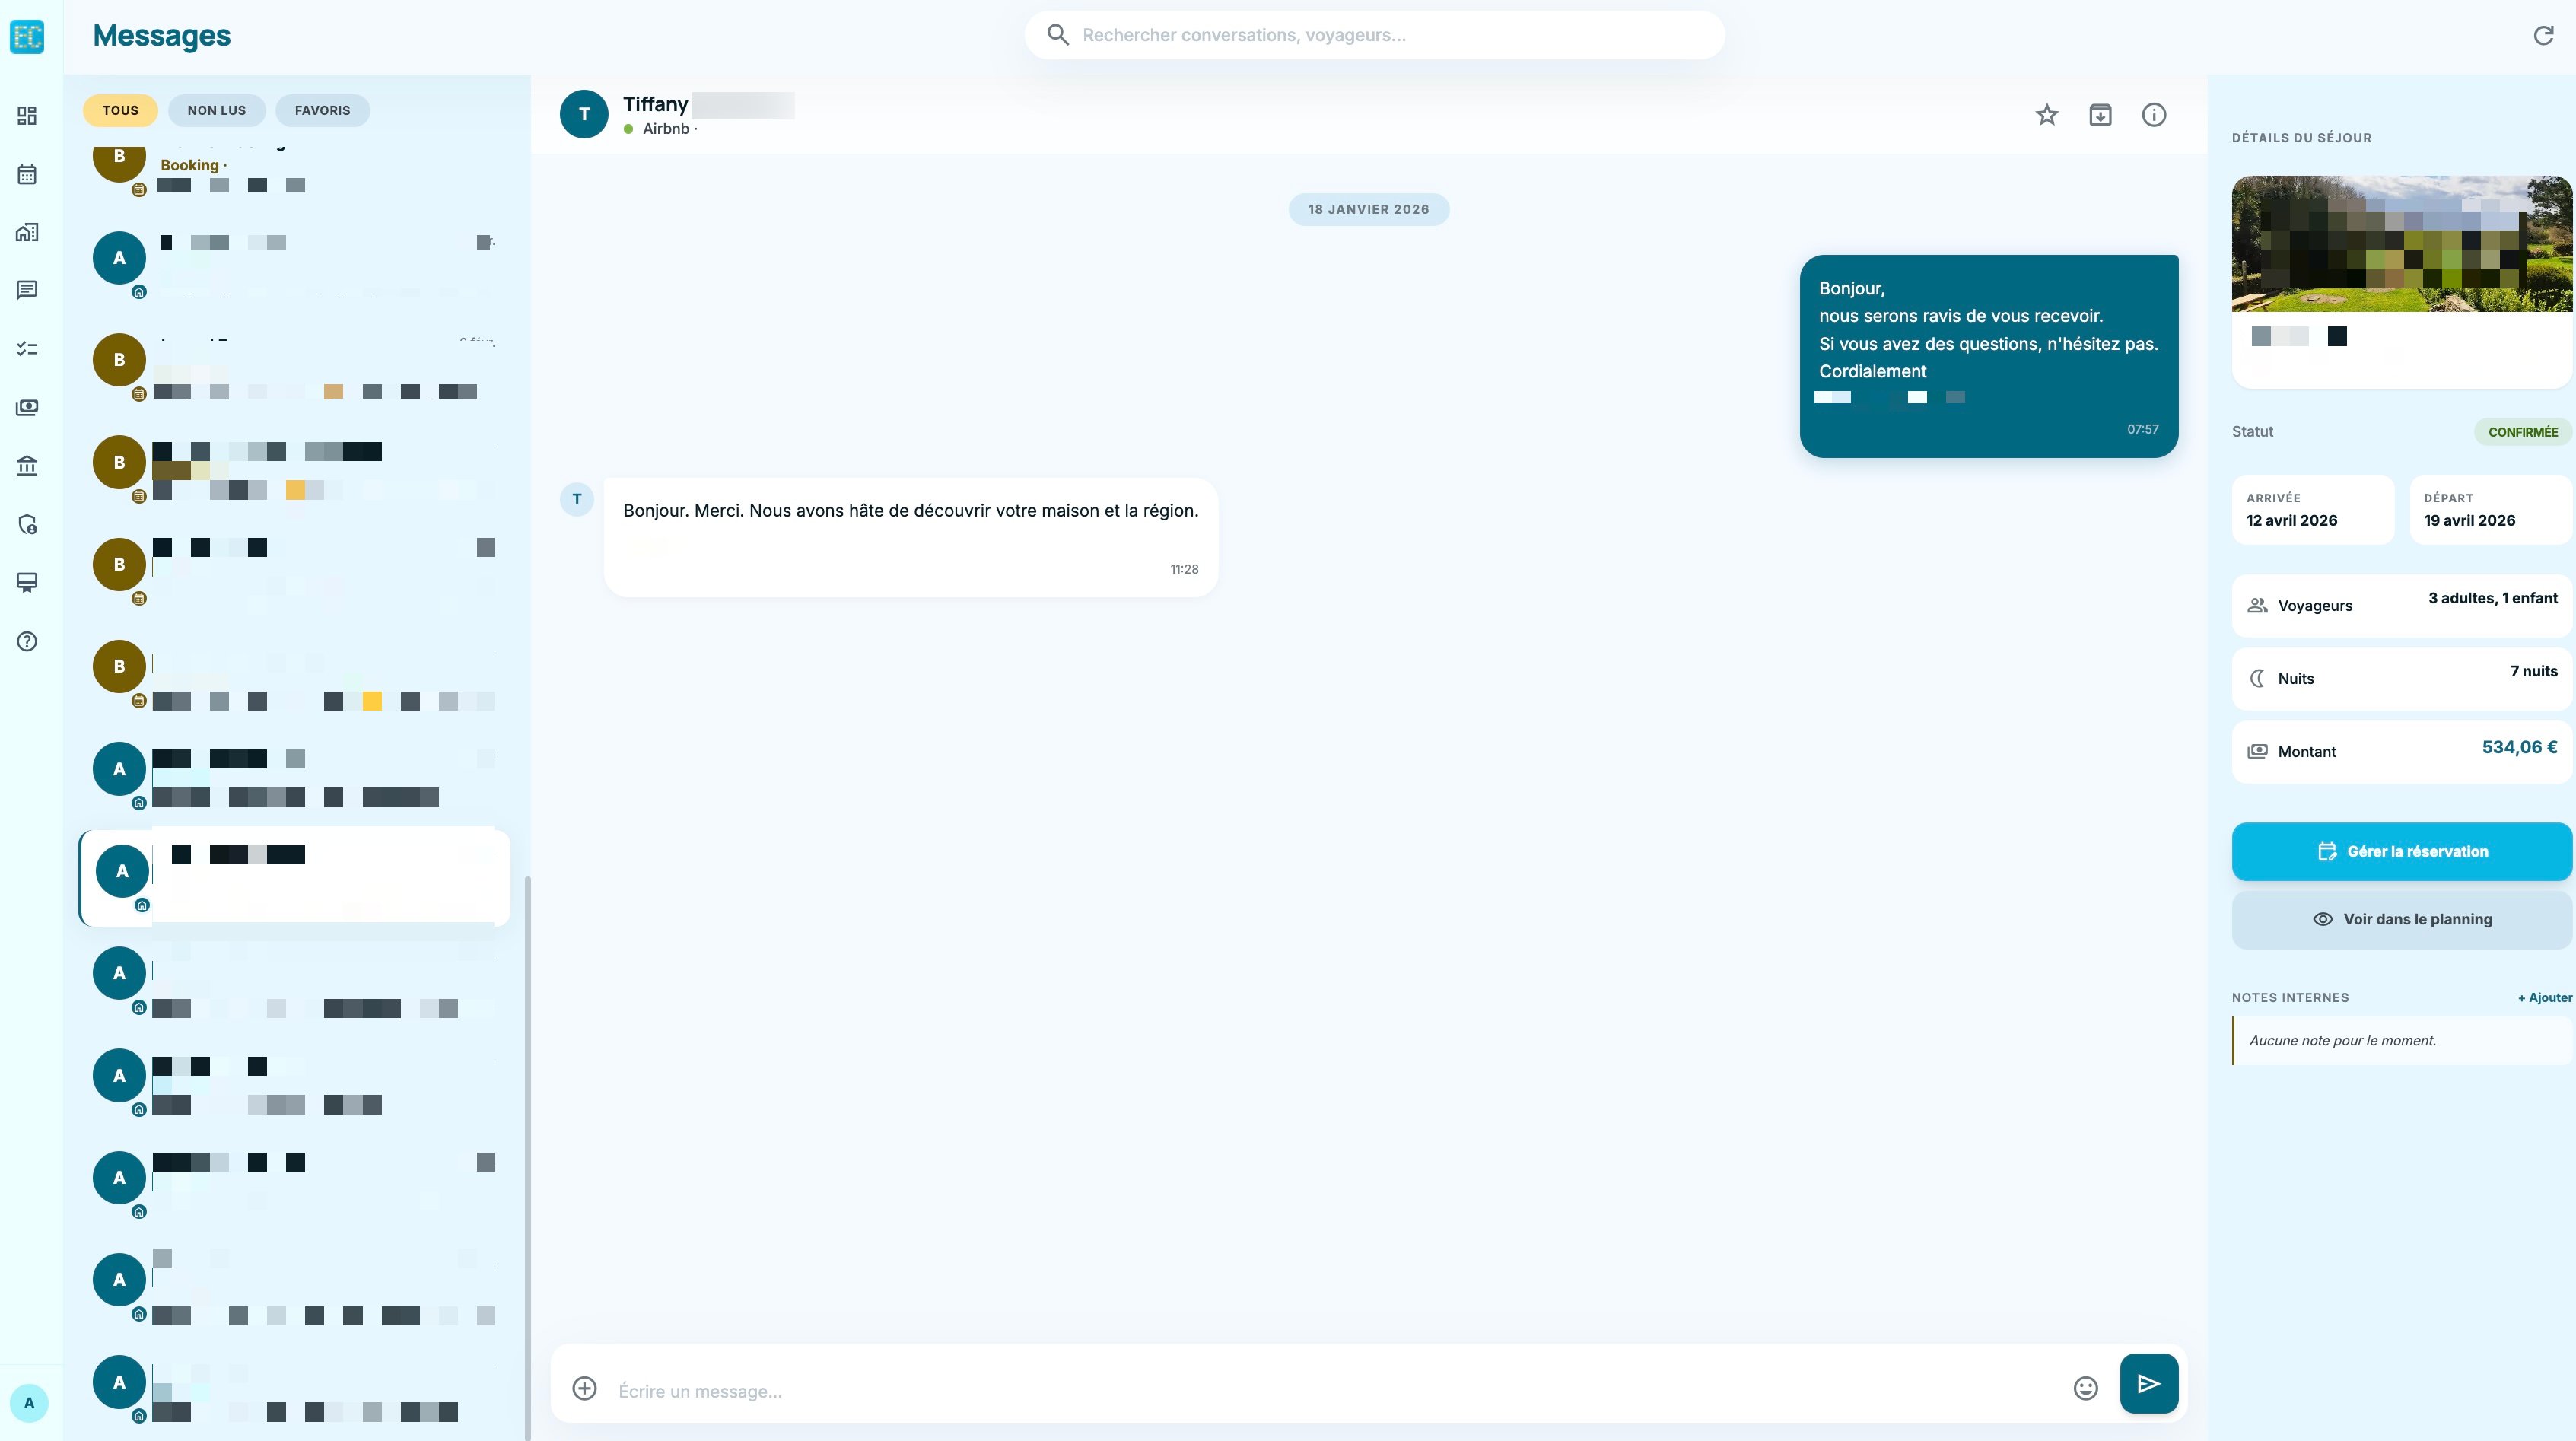This screenshot has height=1441, width=2576.
Task: Open the attachment plus menu
Action: click(584, 1389)
